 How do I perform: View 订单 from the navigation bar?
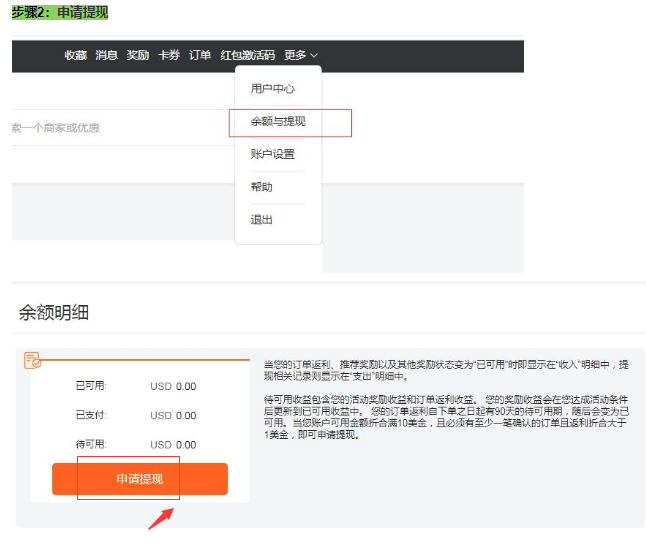point(200,55)
